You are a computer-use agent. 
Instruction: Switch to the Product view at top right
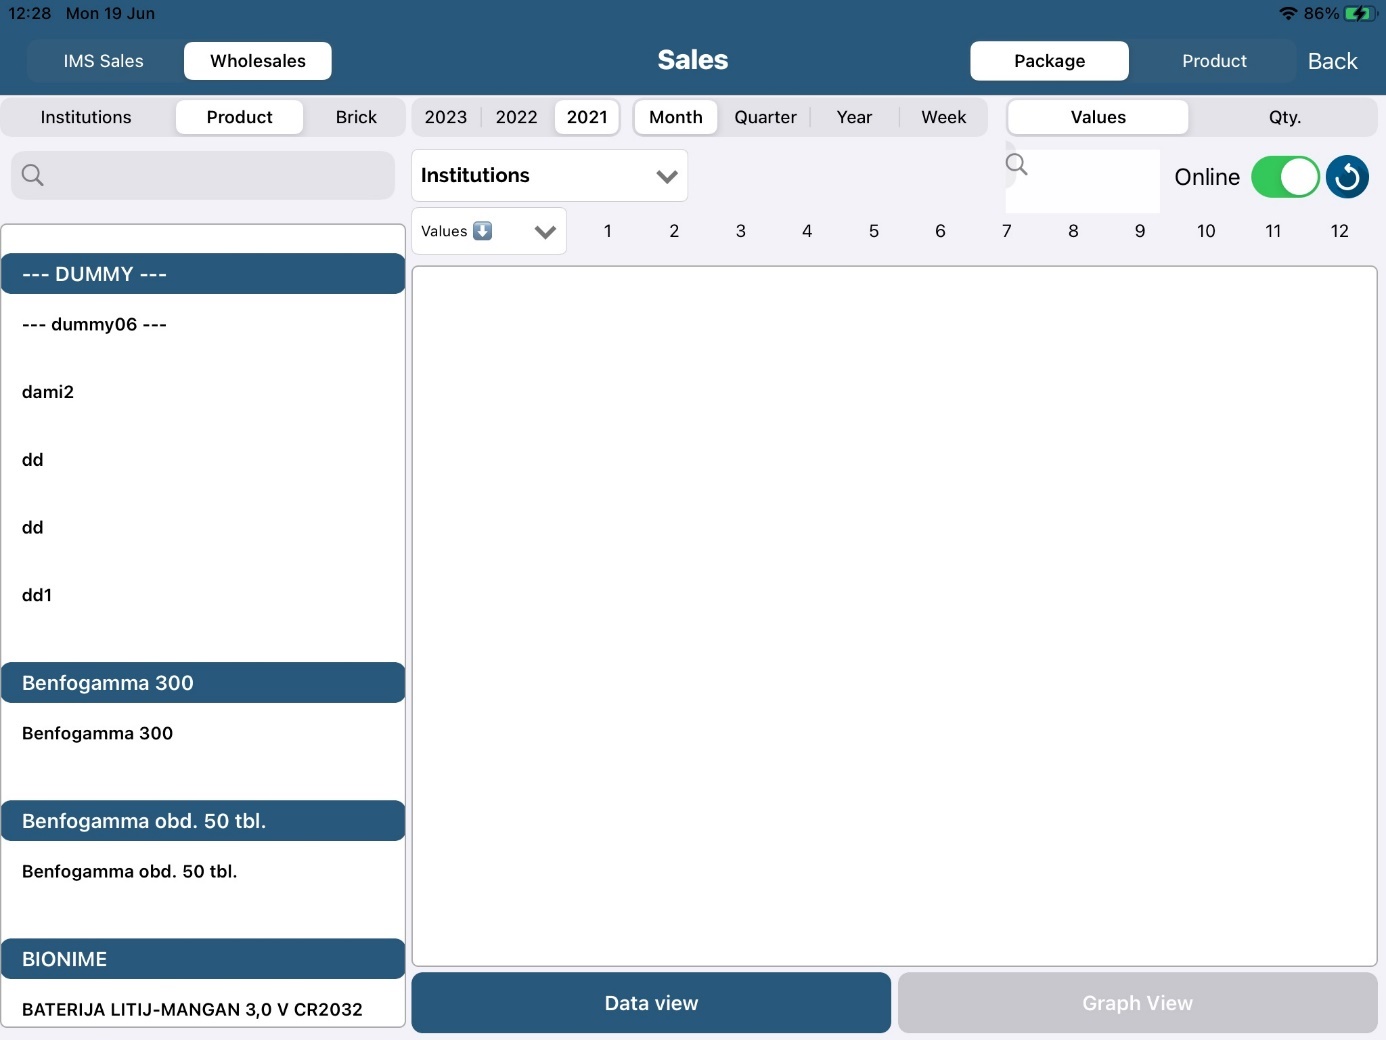coord(1214,61)
